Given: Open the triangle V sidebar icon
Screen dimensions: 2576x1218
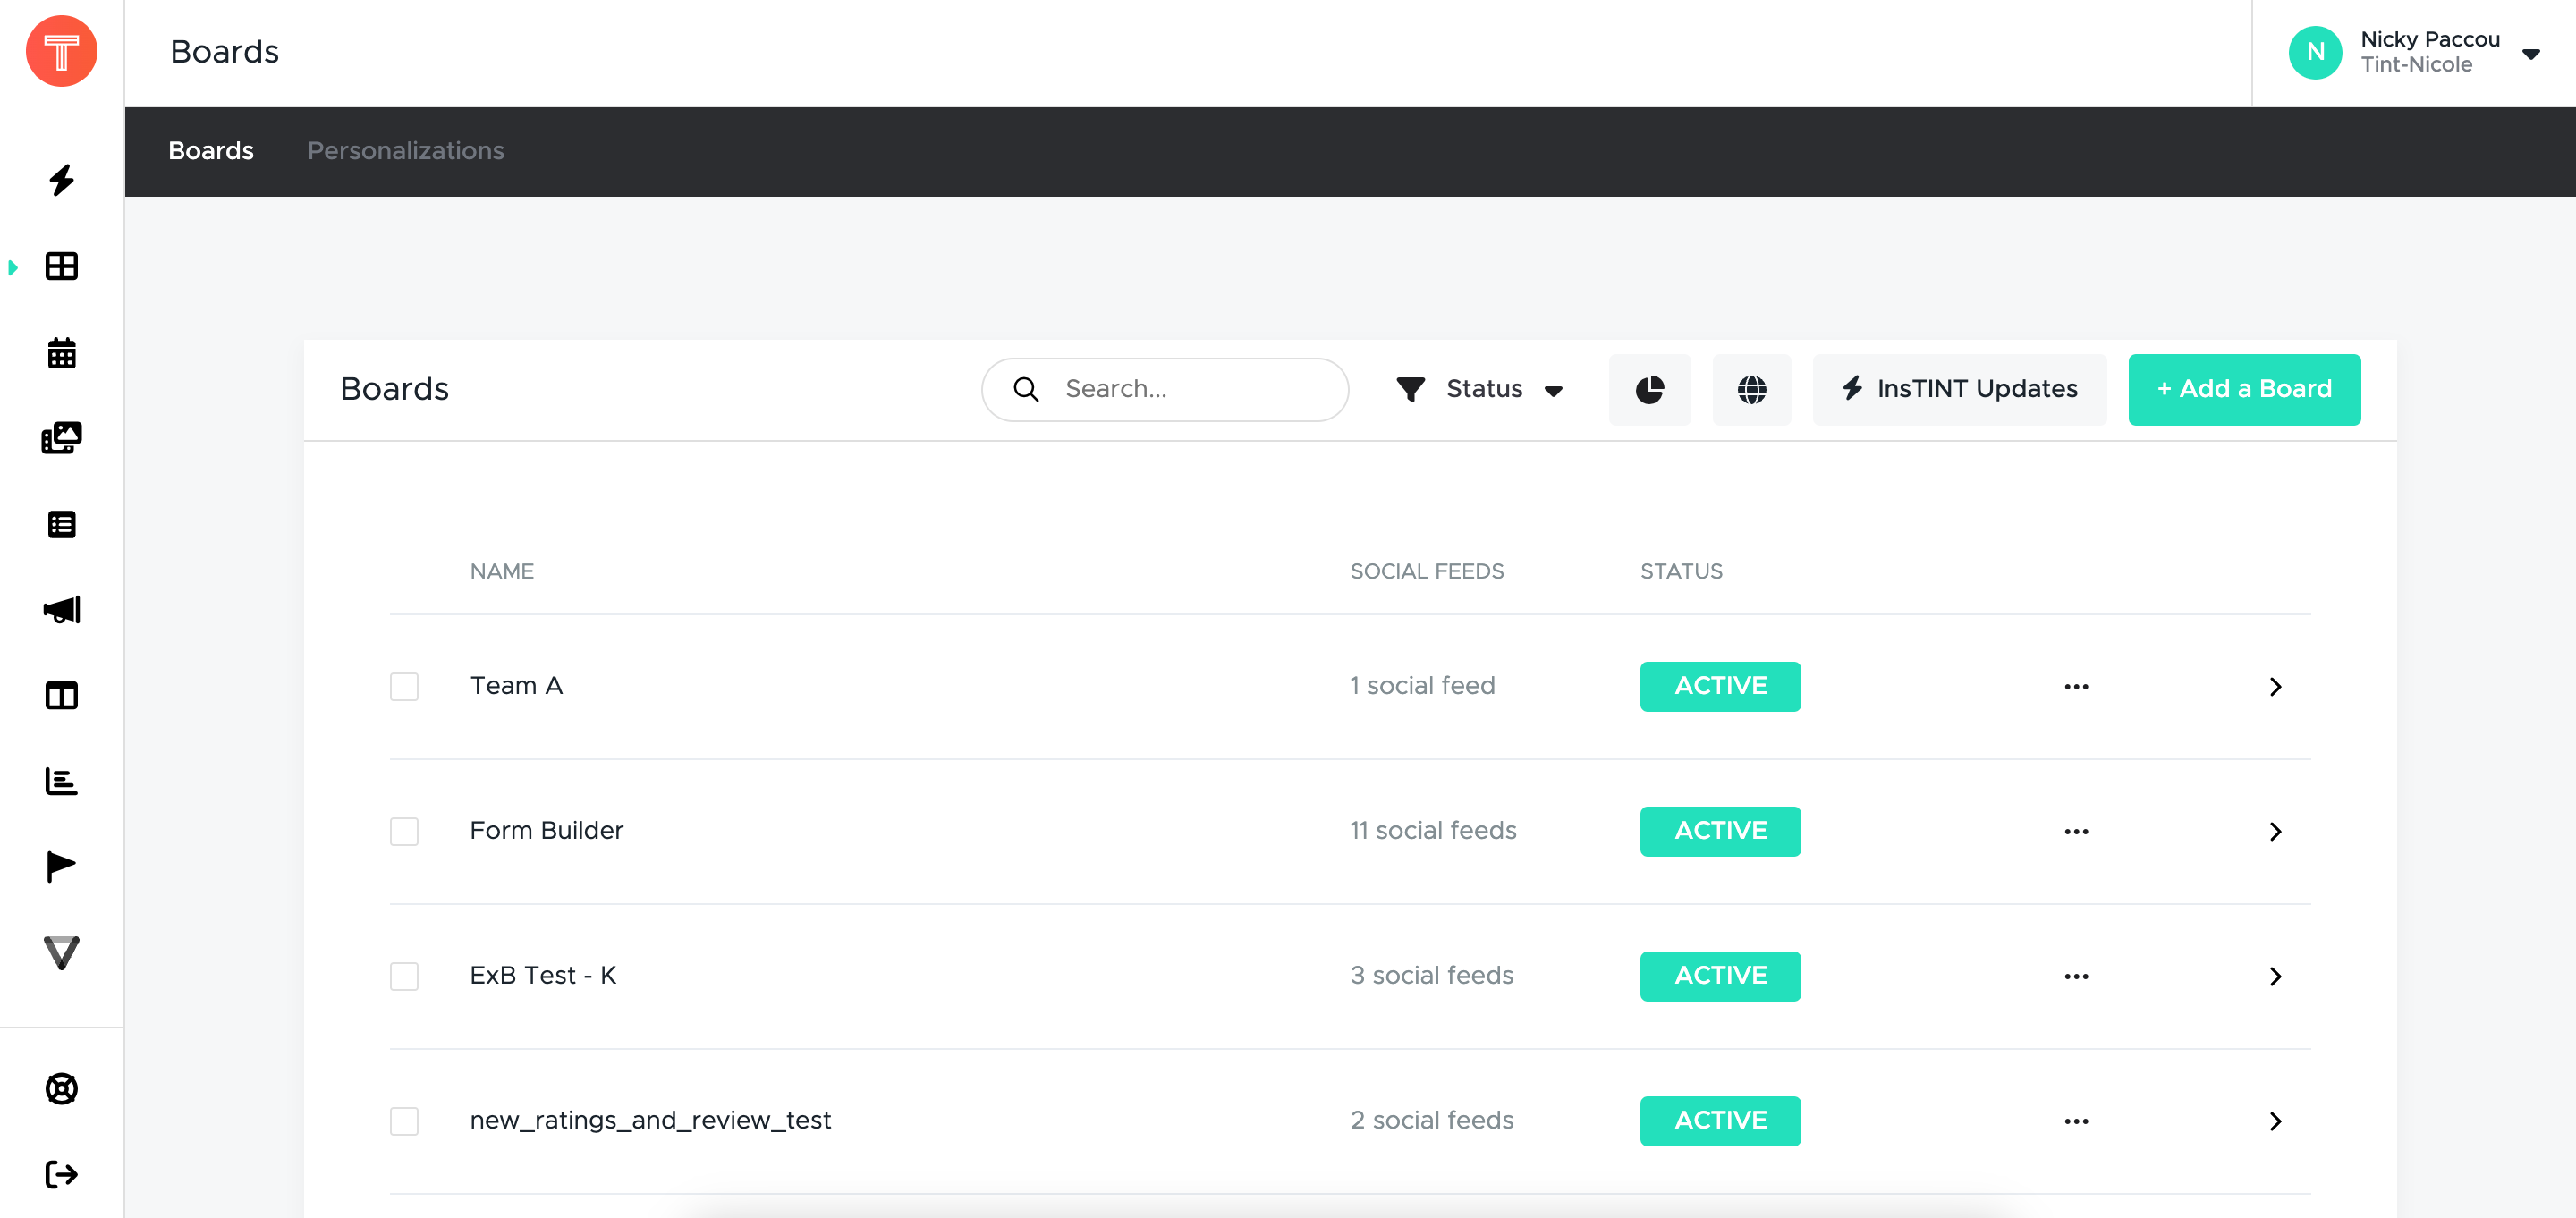Looking at the screenshot, I should pyautogui.click(x=62, y=952).
